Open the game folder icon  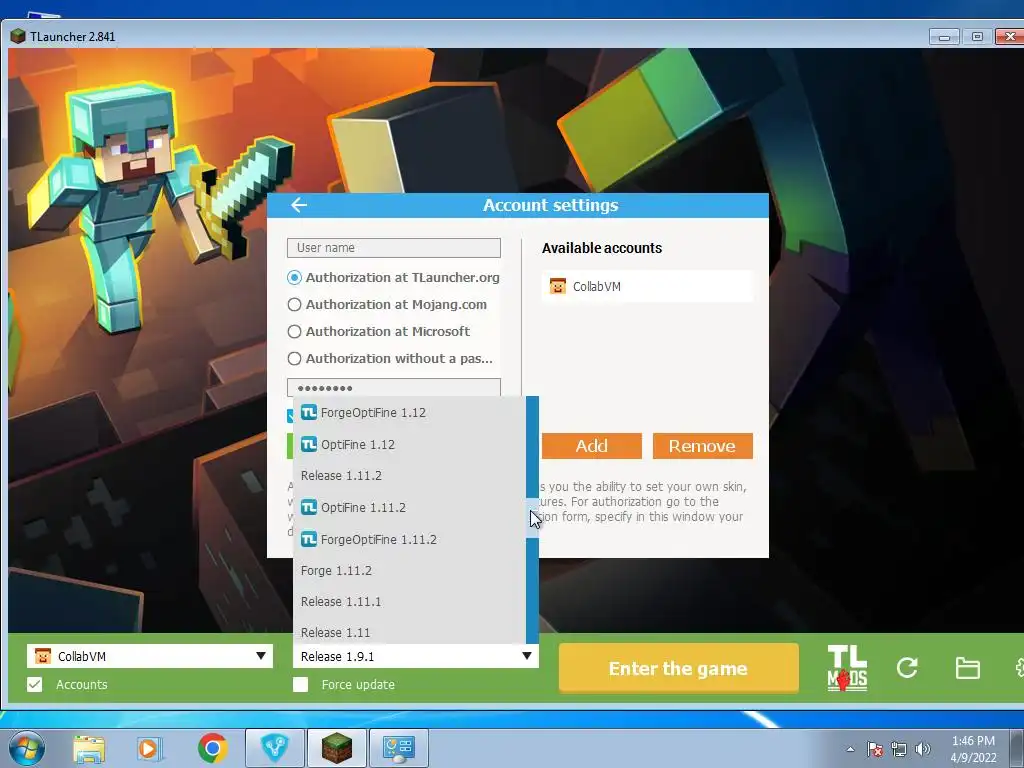pyautogui.click(x=967, y=668)
